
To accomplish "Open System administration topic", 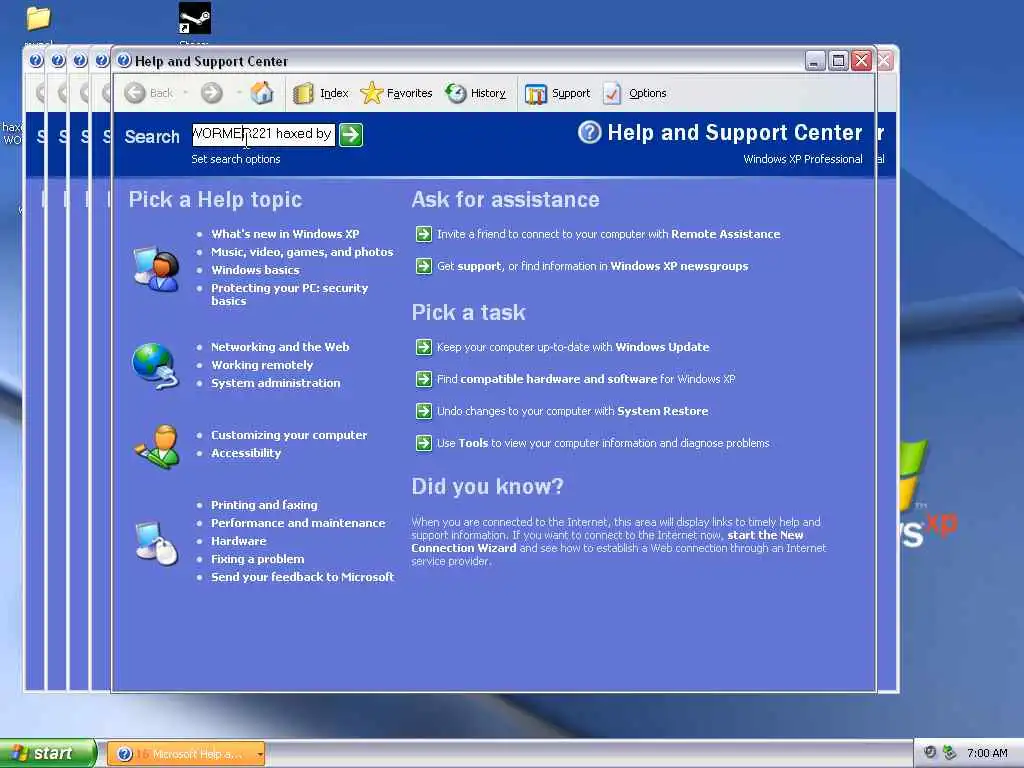I will pyautogui.click(x=275, y=383).
